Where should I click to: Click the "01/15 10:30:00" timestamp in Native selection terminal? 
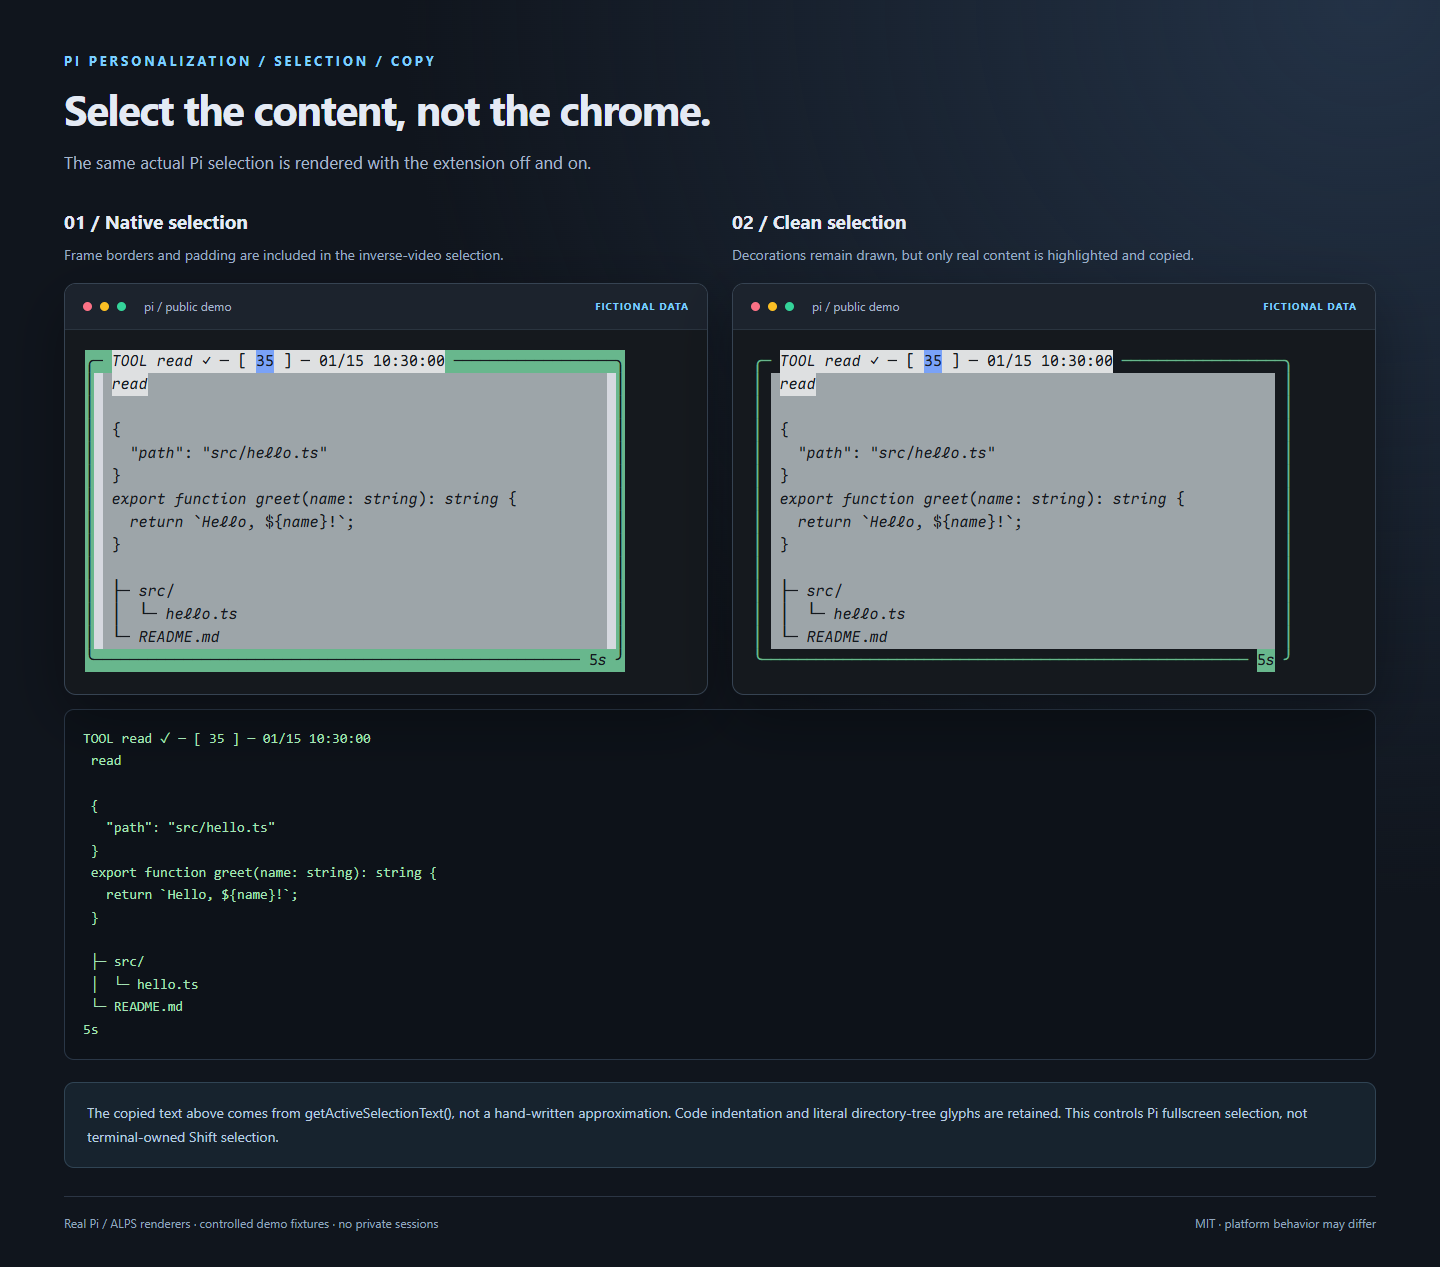(382, 361)
